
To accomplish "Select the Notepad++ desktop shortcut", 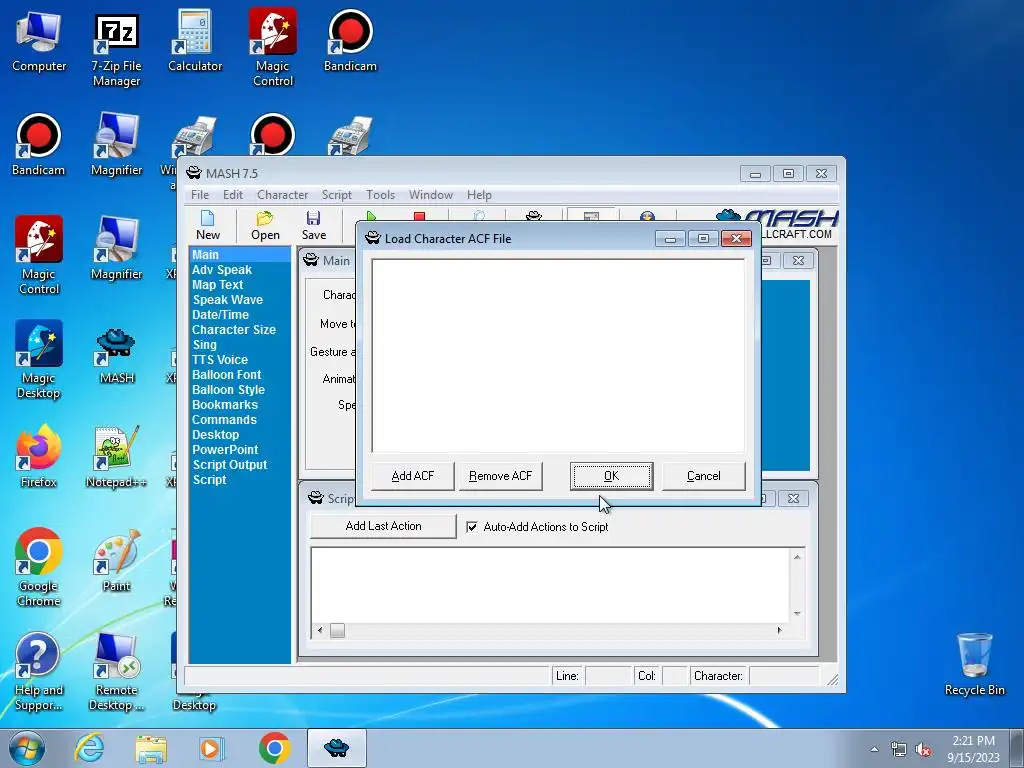I will 116,456.
